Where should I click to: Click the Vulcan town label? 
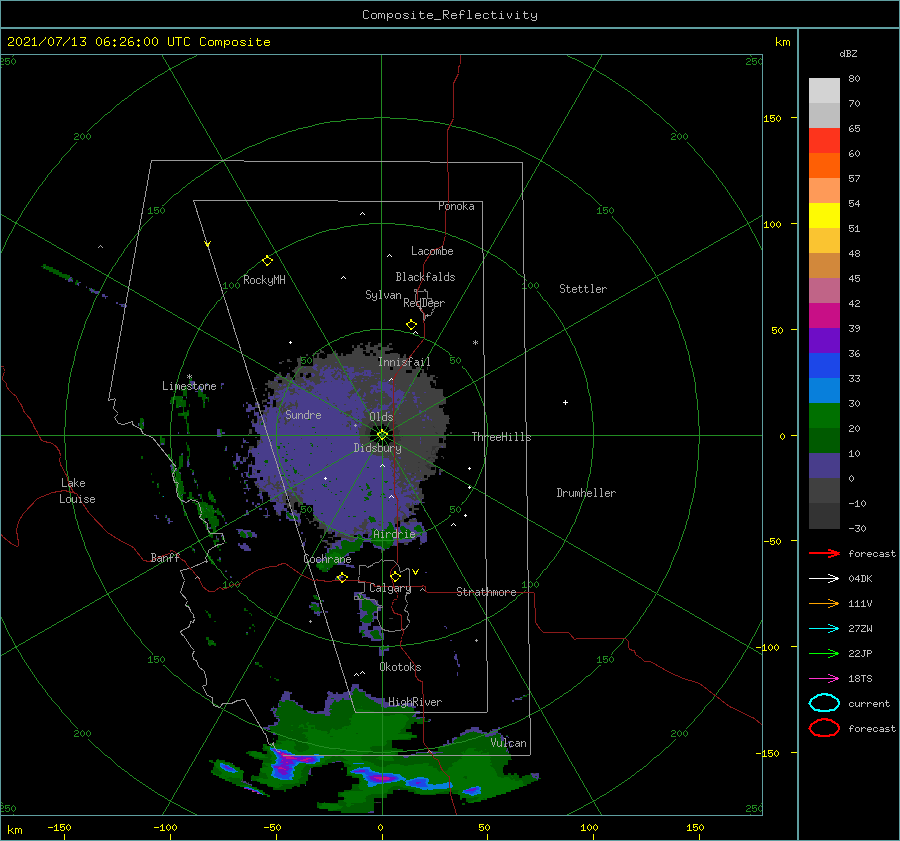[508, 743]
